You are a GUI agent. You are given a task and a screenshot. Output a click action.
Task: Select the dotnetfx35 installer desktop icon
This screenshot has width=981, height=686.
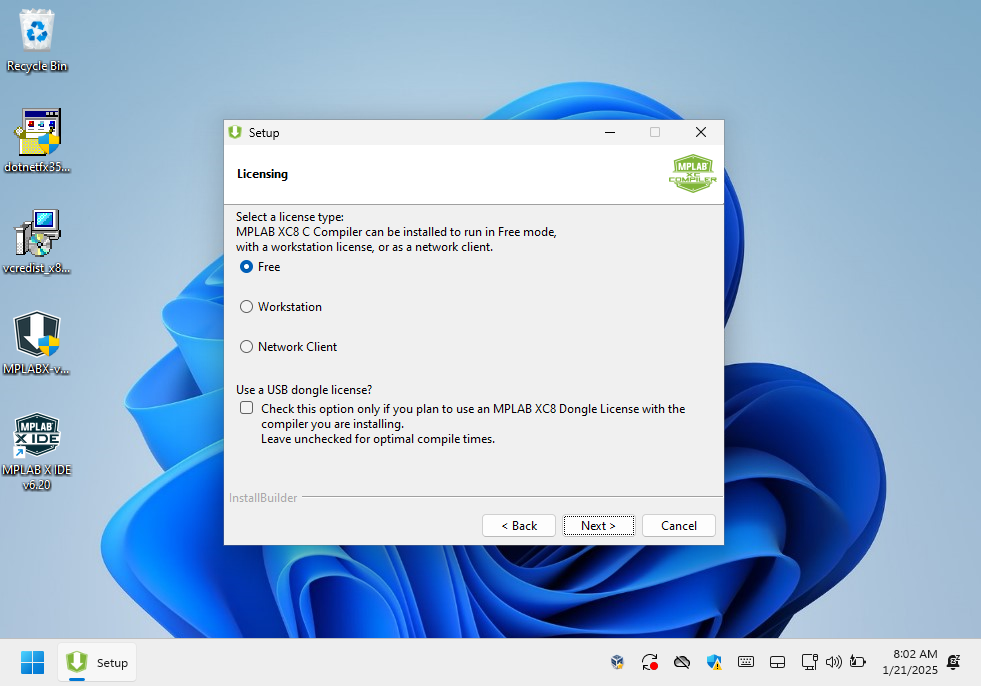tap(37, 141)
